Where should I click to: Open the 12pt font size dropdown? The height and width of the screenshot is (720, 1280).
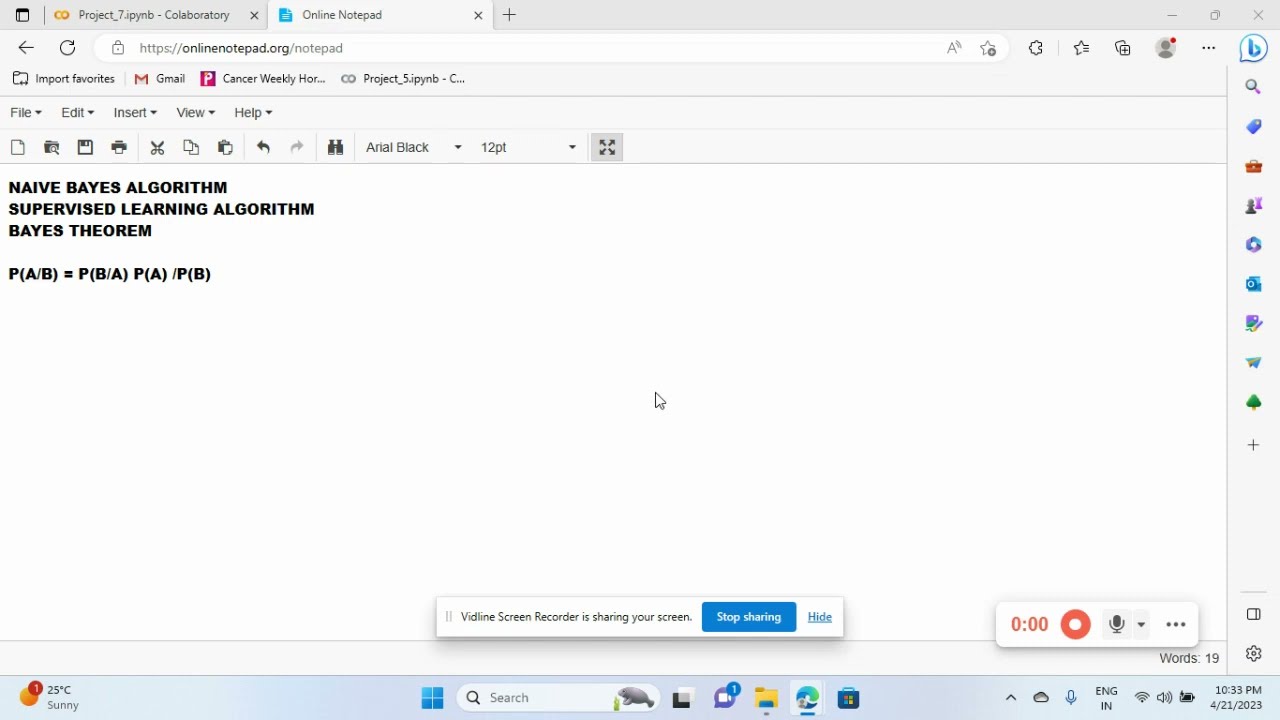528,147
